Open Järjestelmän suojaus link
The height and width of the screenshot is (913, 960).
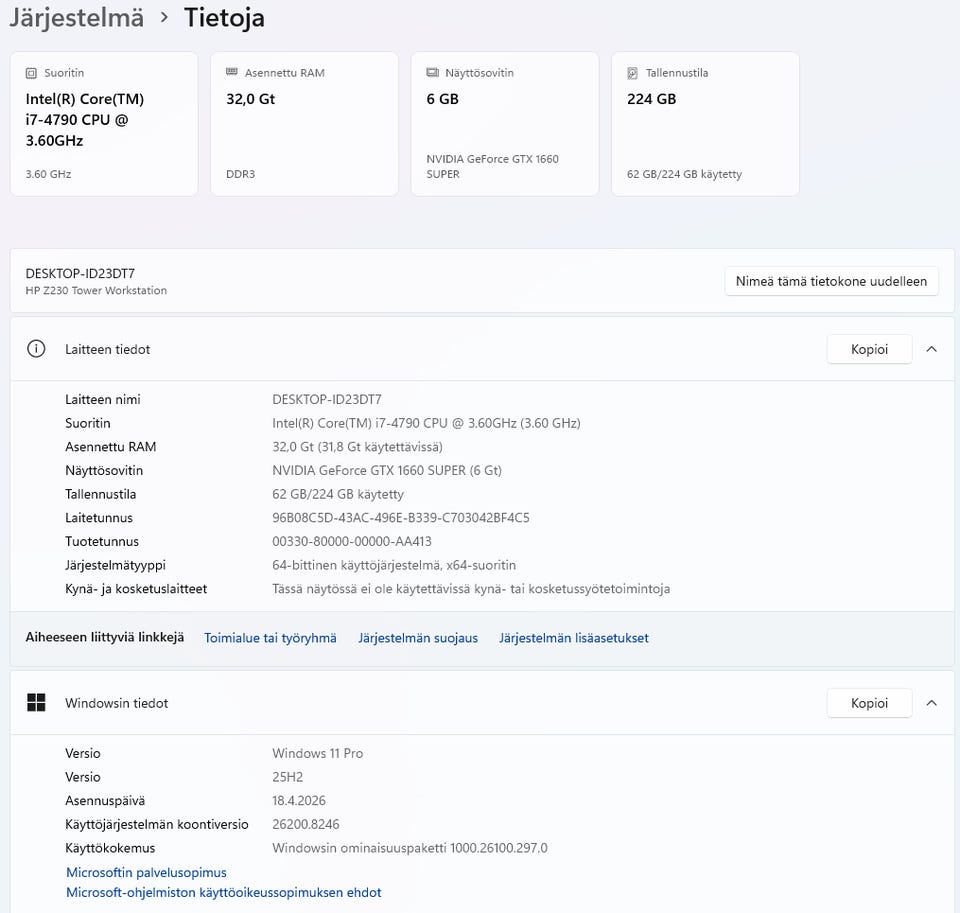(x=418, y=638)
